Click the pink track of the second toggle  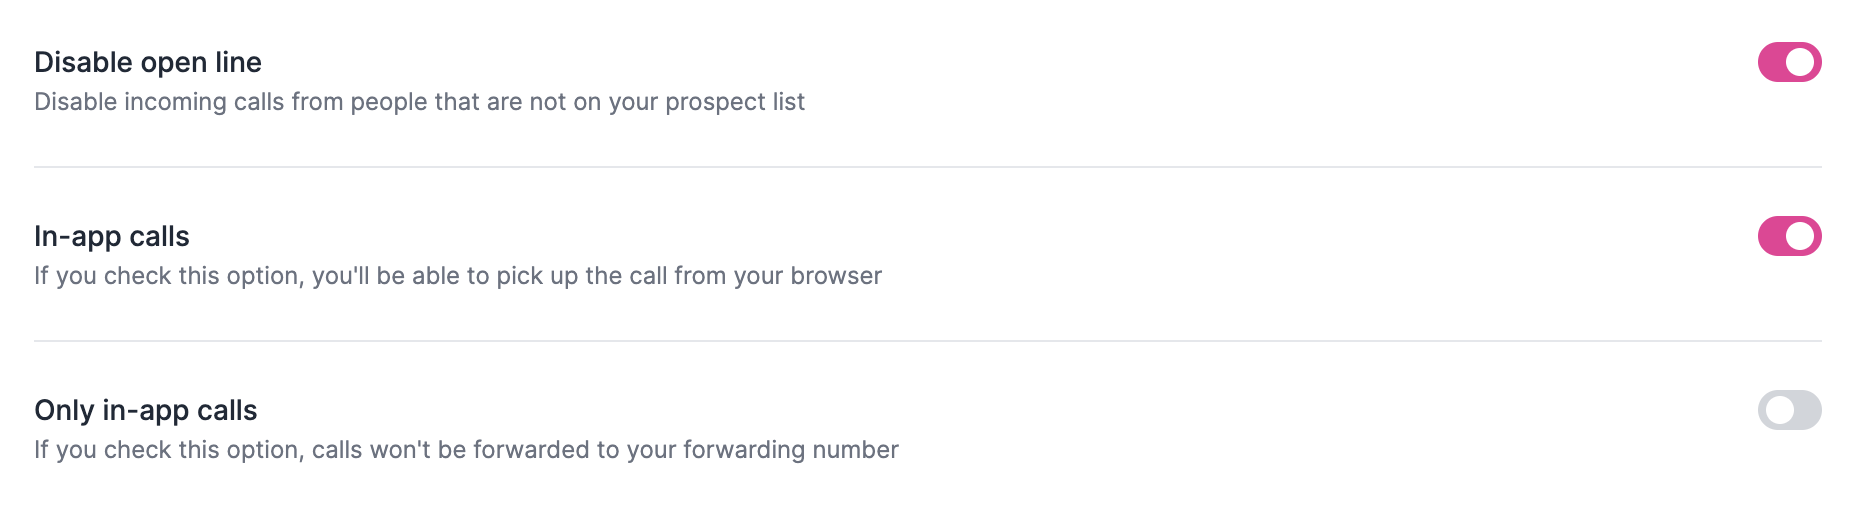click(x=1772, y=236)
